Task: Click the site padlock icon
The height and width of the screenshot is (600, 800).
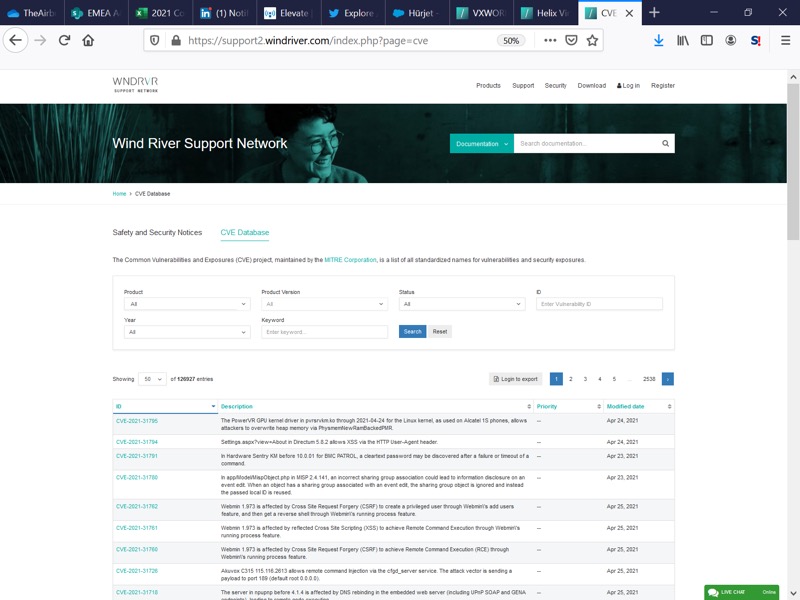Action: [x=176, y=40]
